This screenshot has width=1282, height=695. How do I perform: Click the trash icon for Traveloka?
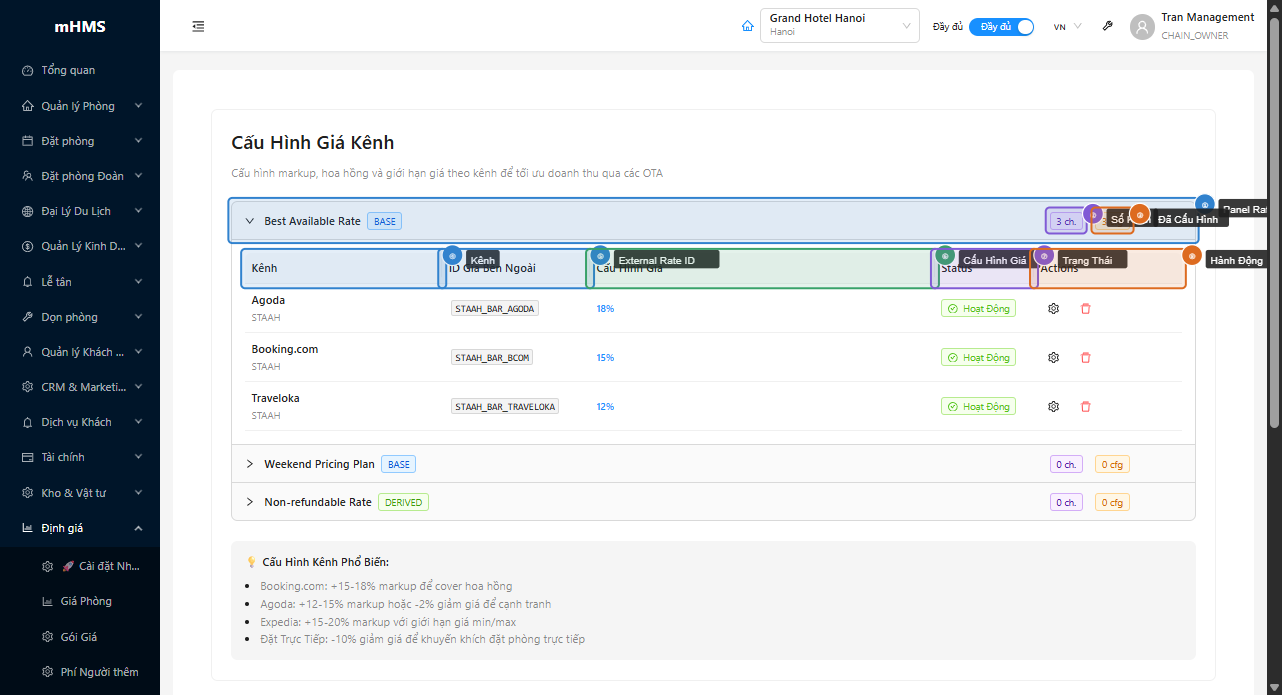(1086, 407)
